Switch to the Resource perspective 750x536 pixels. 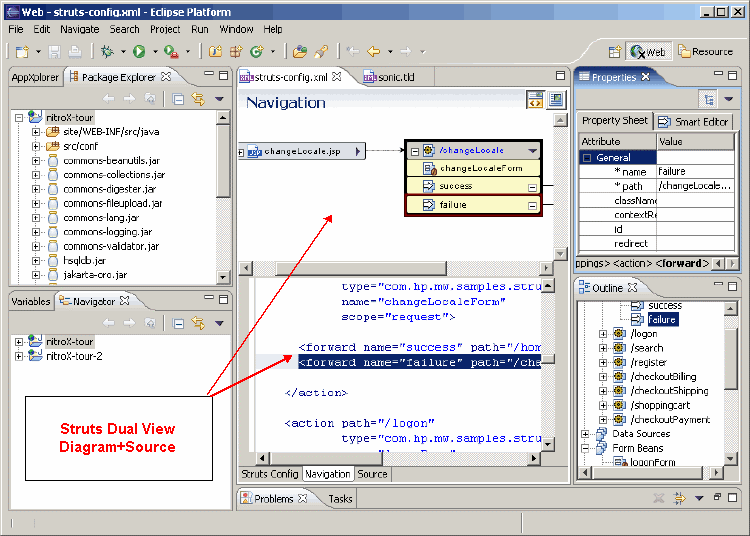706,52
